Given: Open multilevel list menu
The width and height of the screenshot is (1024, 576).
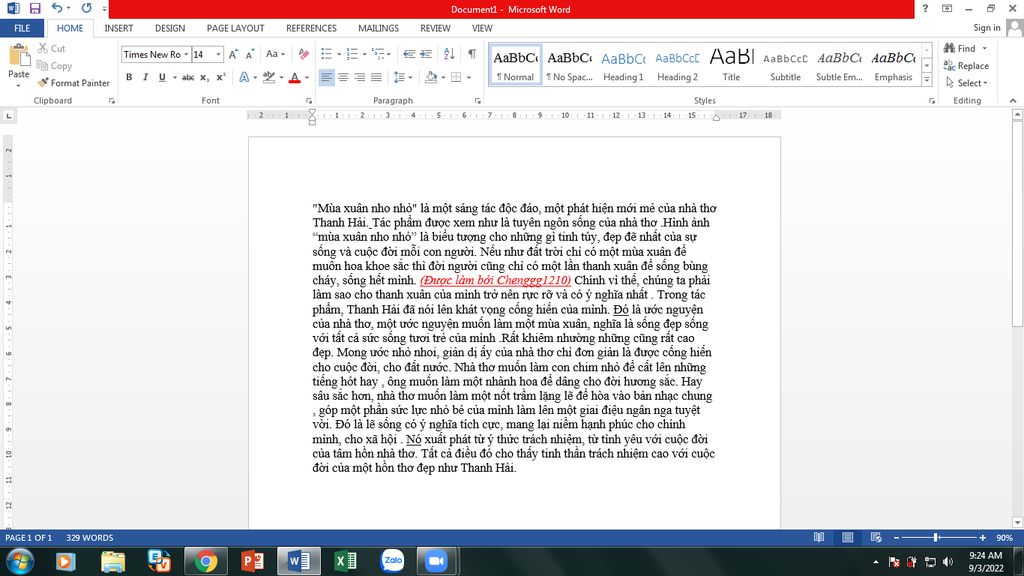Looking at the screenshot, I should click(381, 54).
